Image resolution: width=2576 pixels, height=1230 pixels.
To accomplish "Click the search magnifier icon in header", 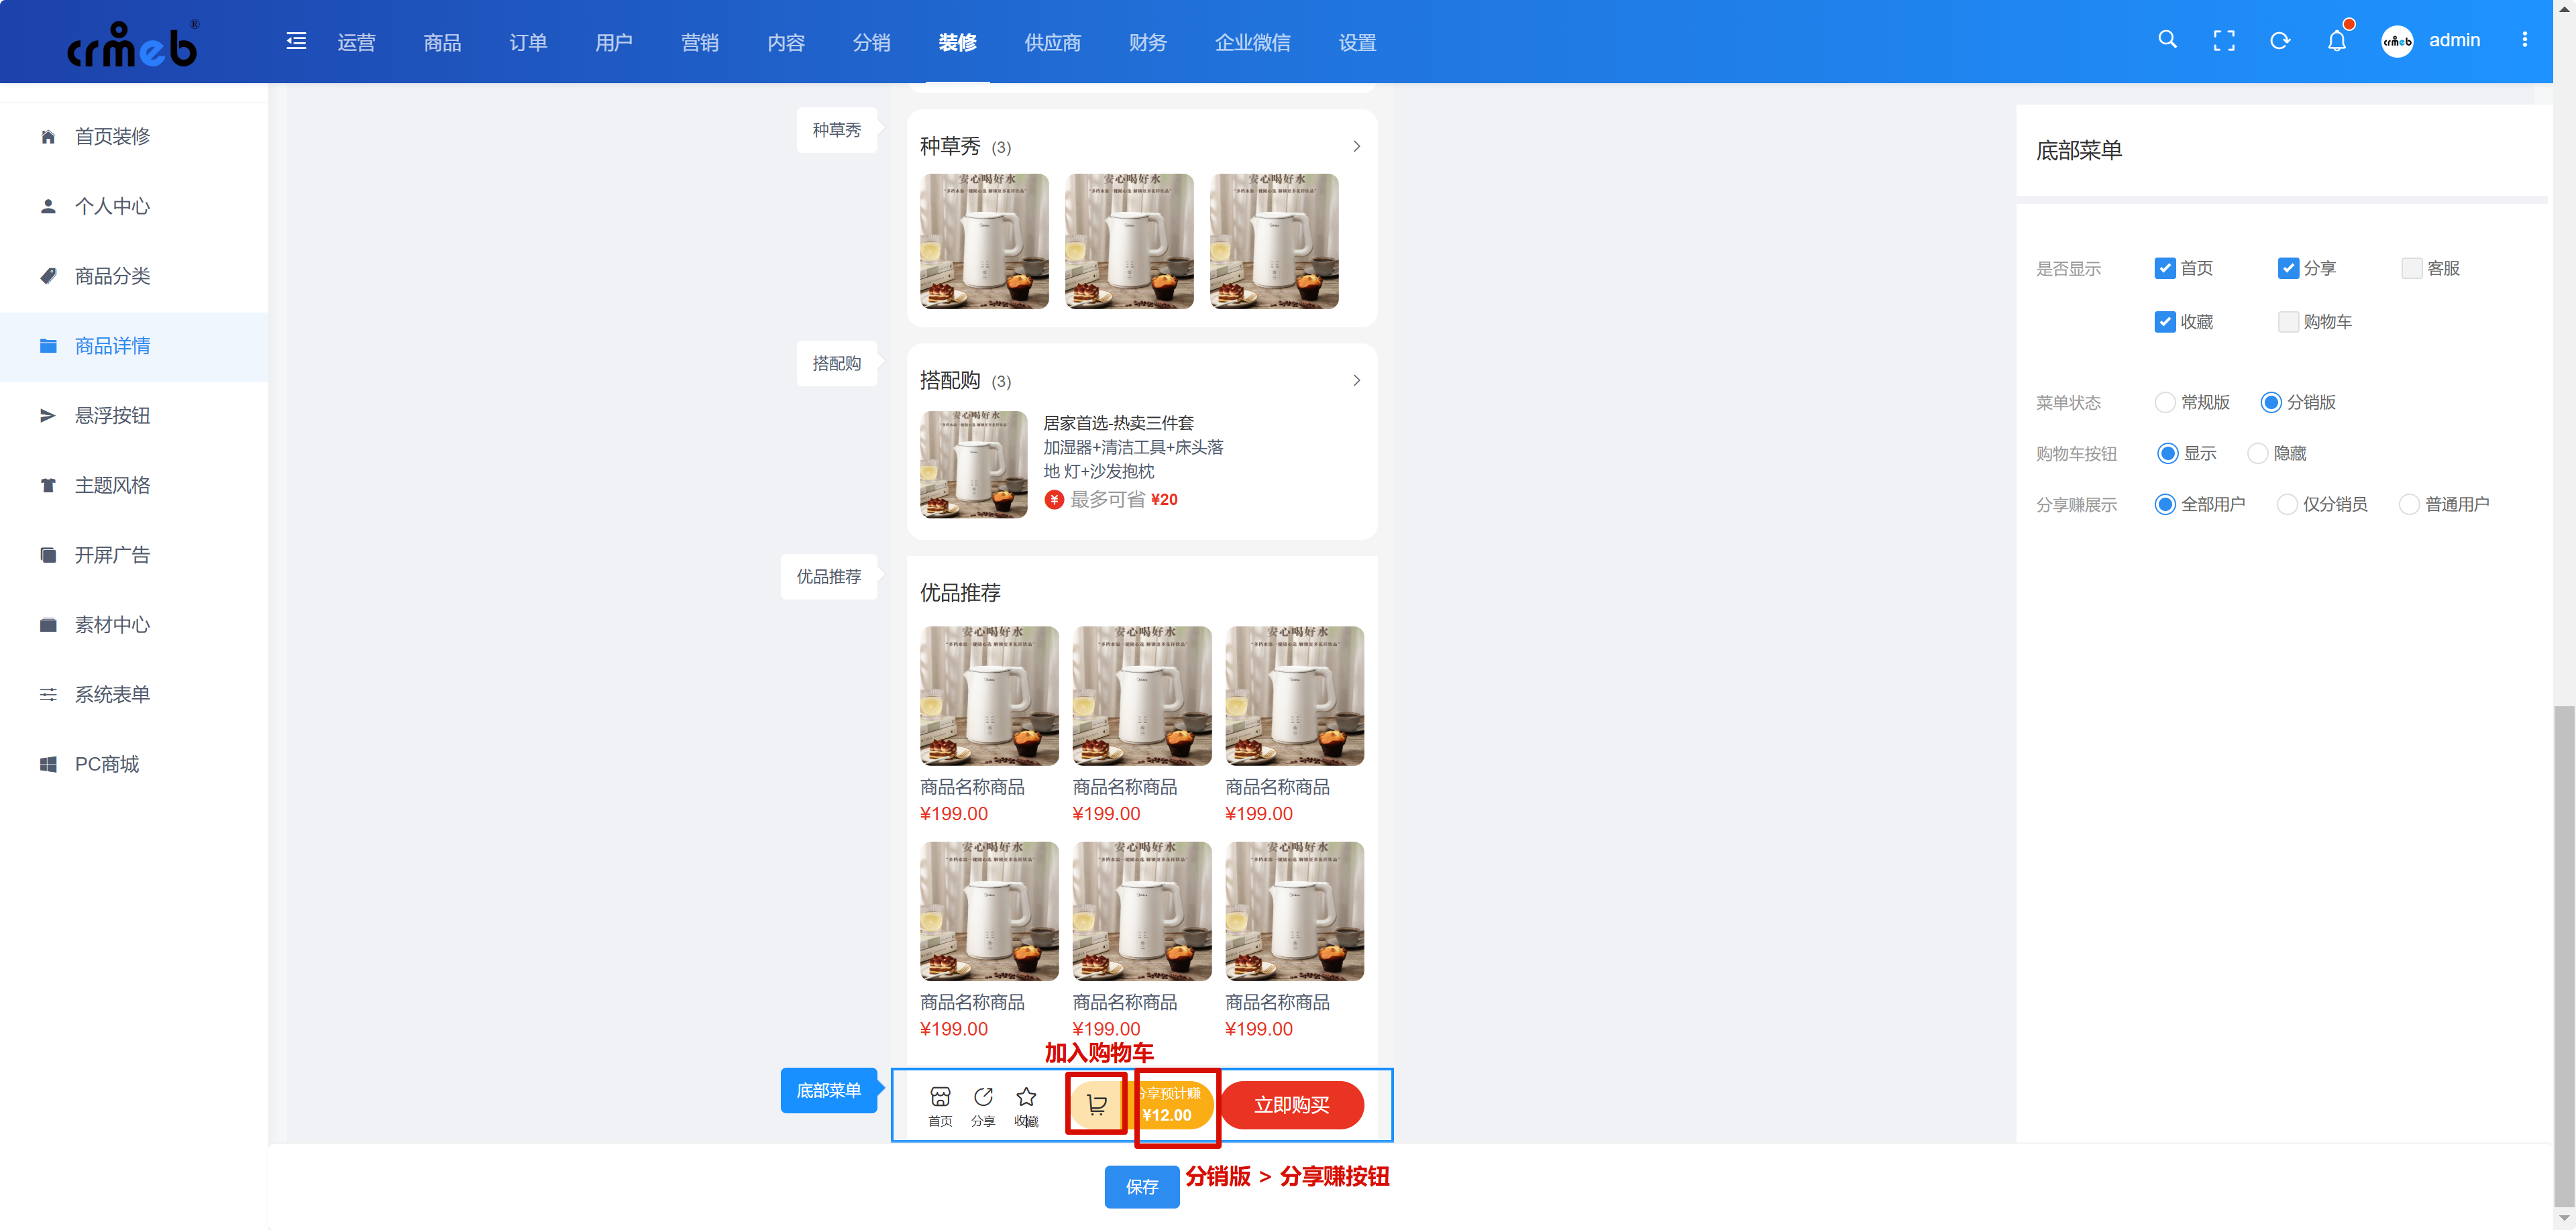I will [2167, 40].
